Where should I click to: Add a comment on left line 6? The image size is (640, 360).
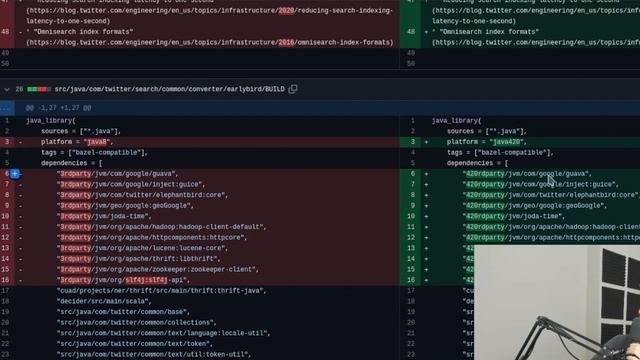[x=15, y=174]
